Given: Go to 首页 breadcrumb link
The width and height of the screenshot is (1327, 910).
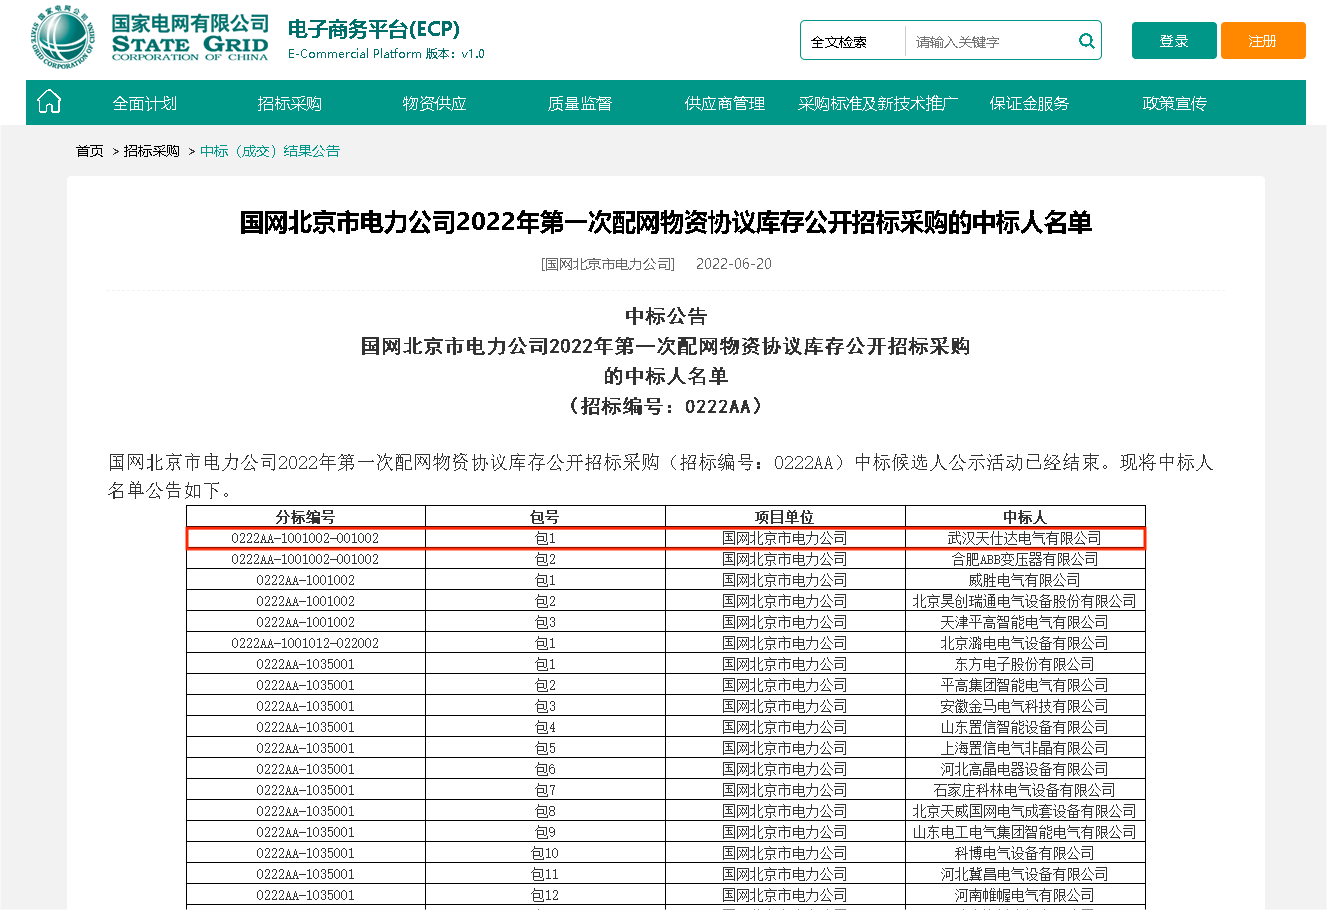Looking at the screenshot, I should point(90,151).
